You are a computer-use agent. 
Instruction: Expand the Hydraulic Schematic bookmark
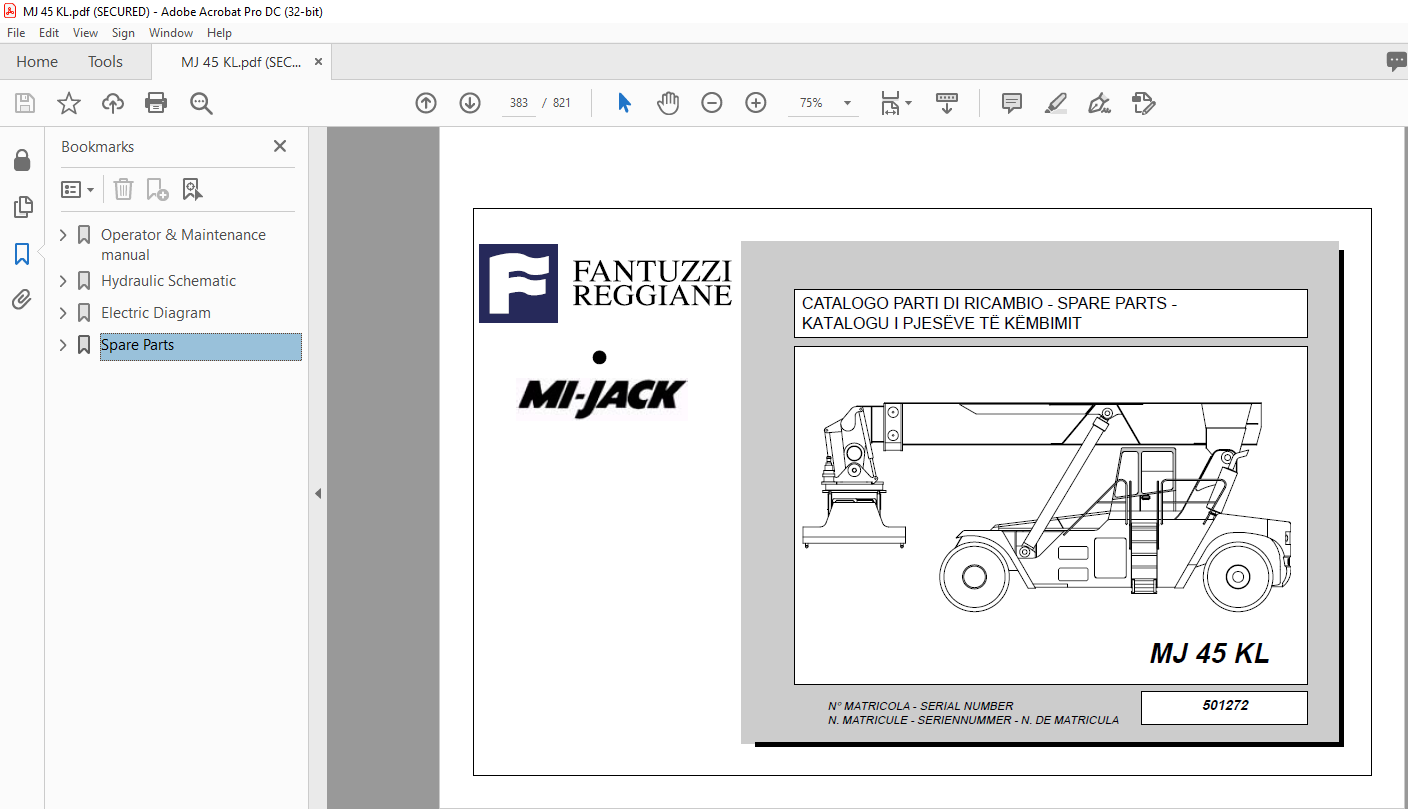coord(64,281)
